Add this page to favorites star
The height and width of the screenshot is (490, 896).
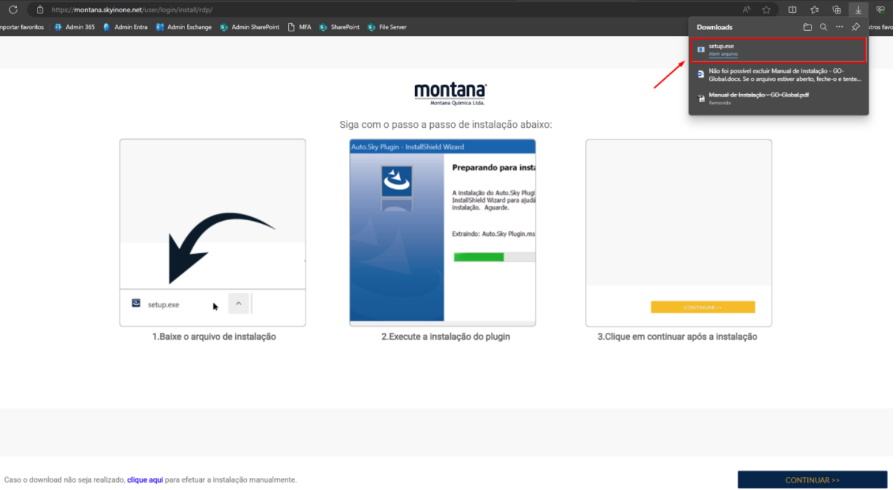766,9
